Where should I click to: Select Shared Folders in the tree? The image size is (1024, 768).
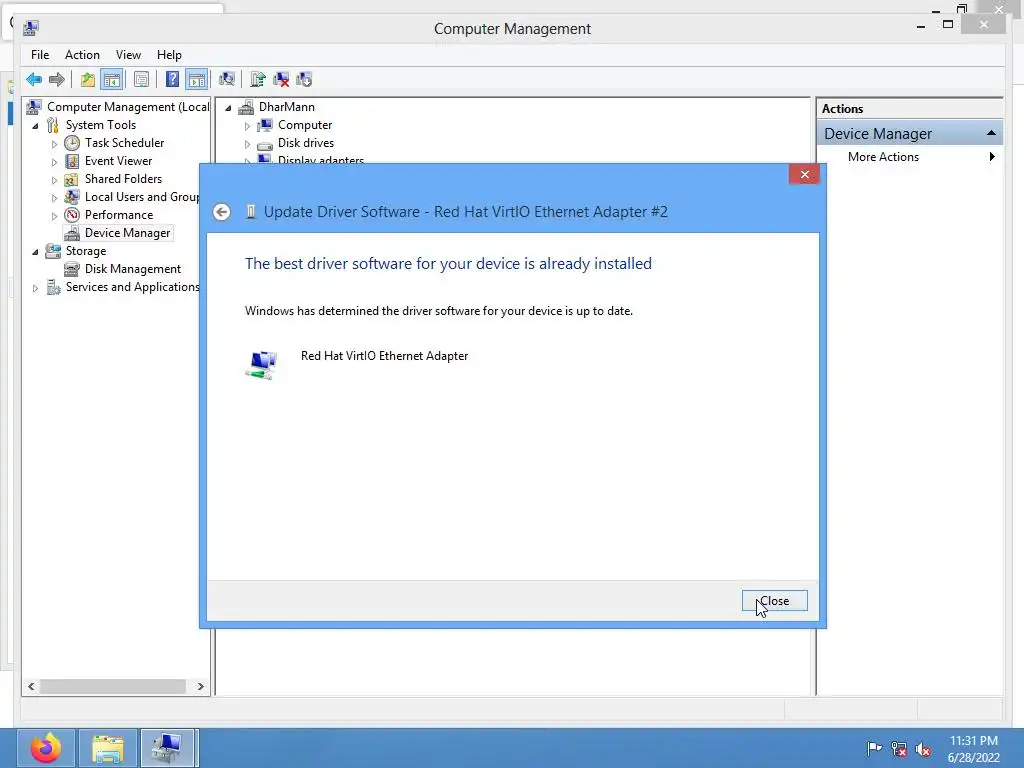pos(123,179)
